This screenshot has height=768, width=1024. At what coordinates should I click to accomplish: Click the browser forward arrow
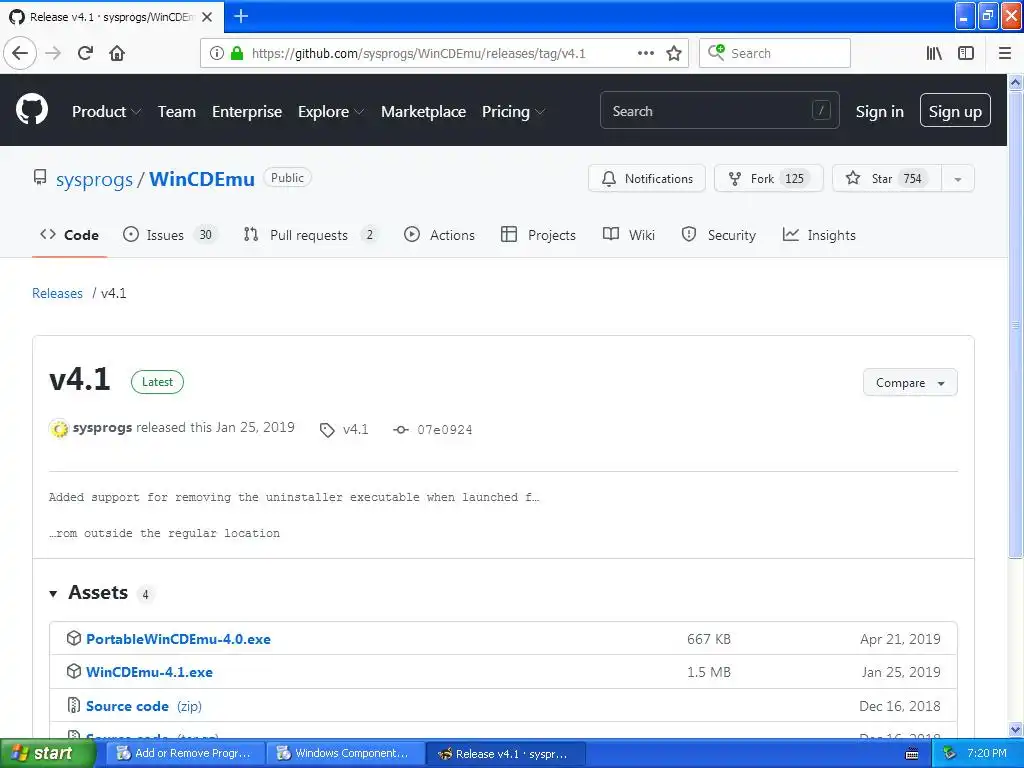53,53
